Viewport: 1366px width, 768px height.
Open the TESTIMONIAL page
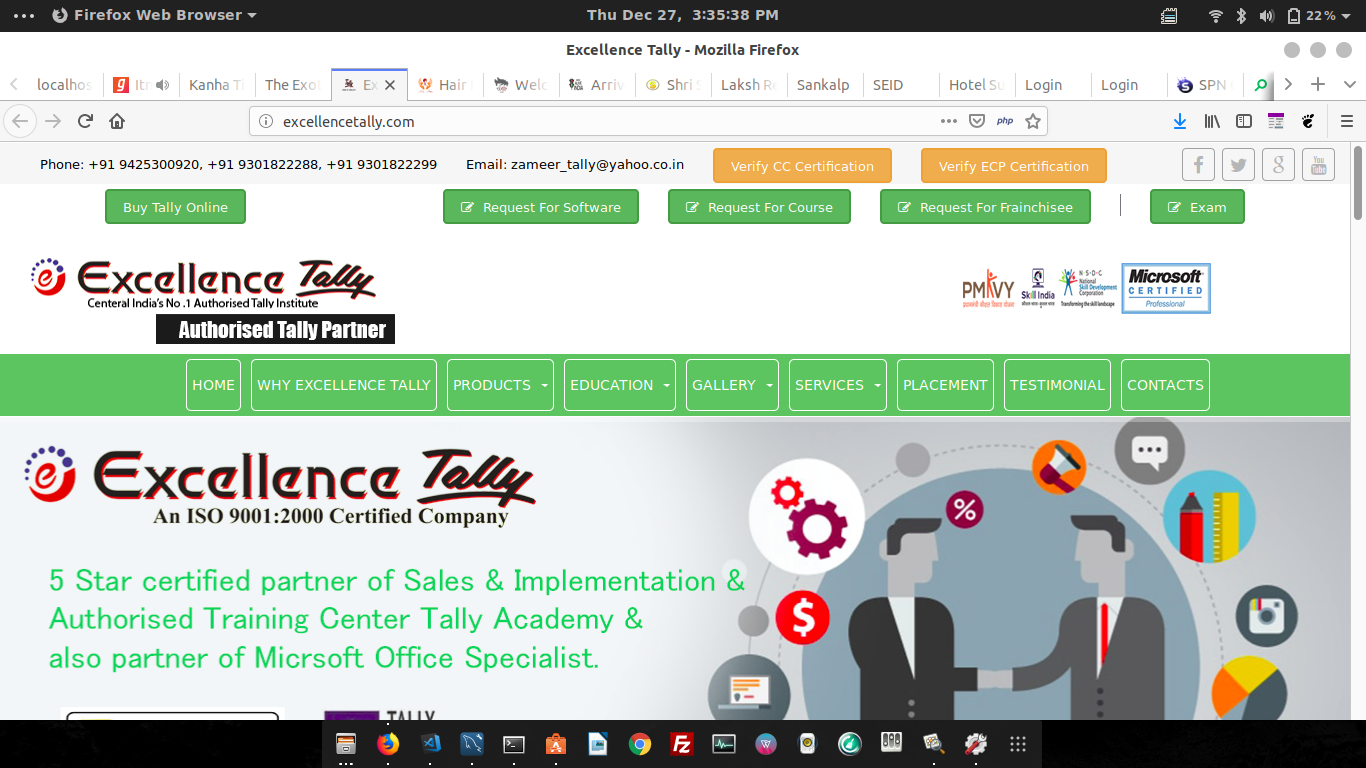[1057, 385]
